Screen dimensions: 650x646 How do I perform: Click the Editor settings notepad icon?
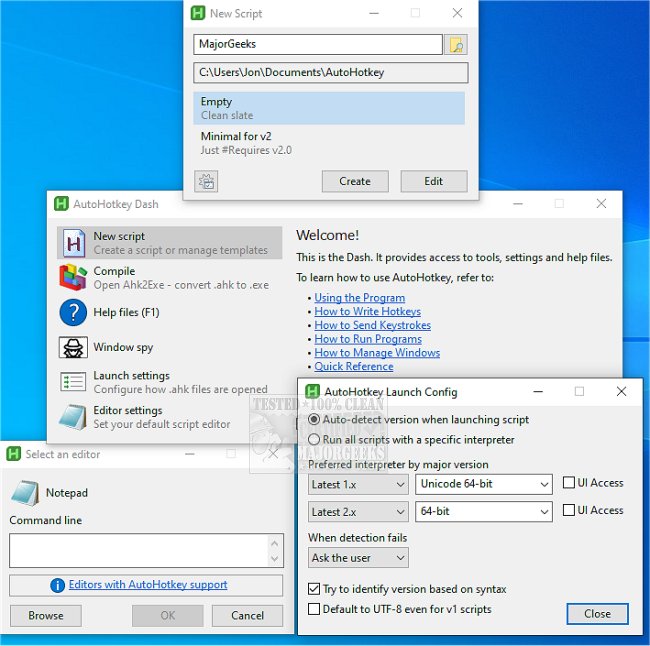pyautogui.click(x=73, y=417)
